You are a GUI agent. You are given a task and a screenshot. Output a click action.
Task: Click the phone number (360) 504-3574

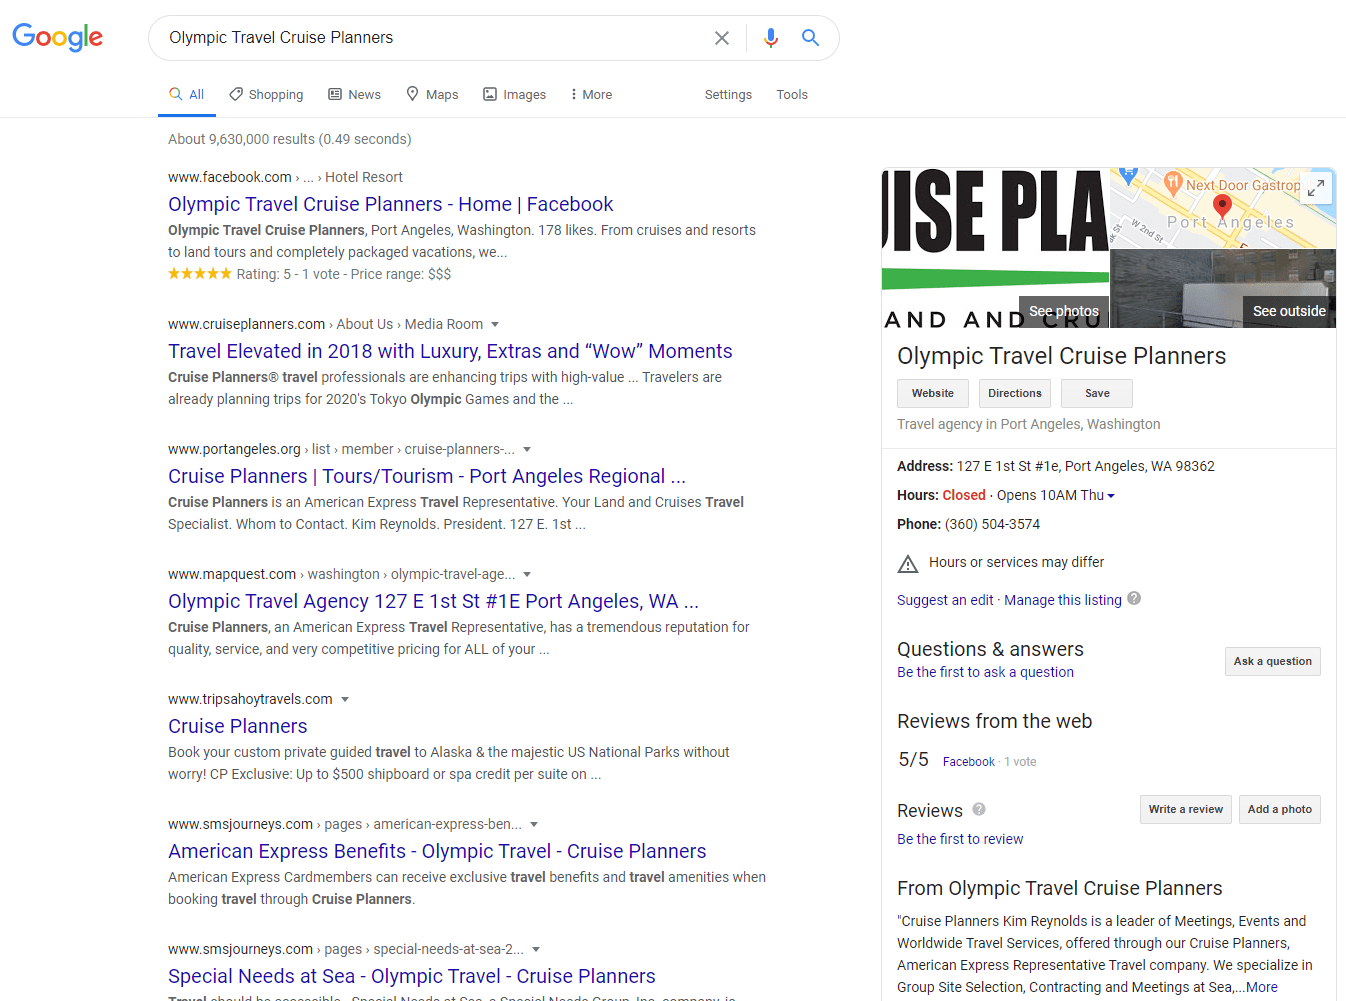click(x=992, y=524)
